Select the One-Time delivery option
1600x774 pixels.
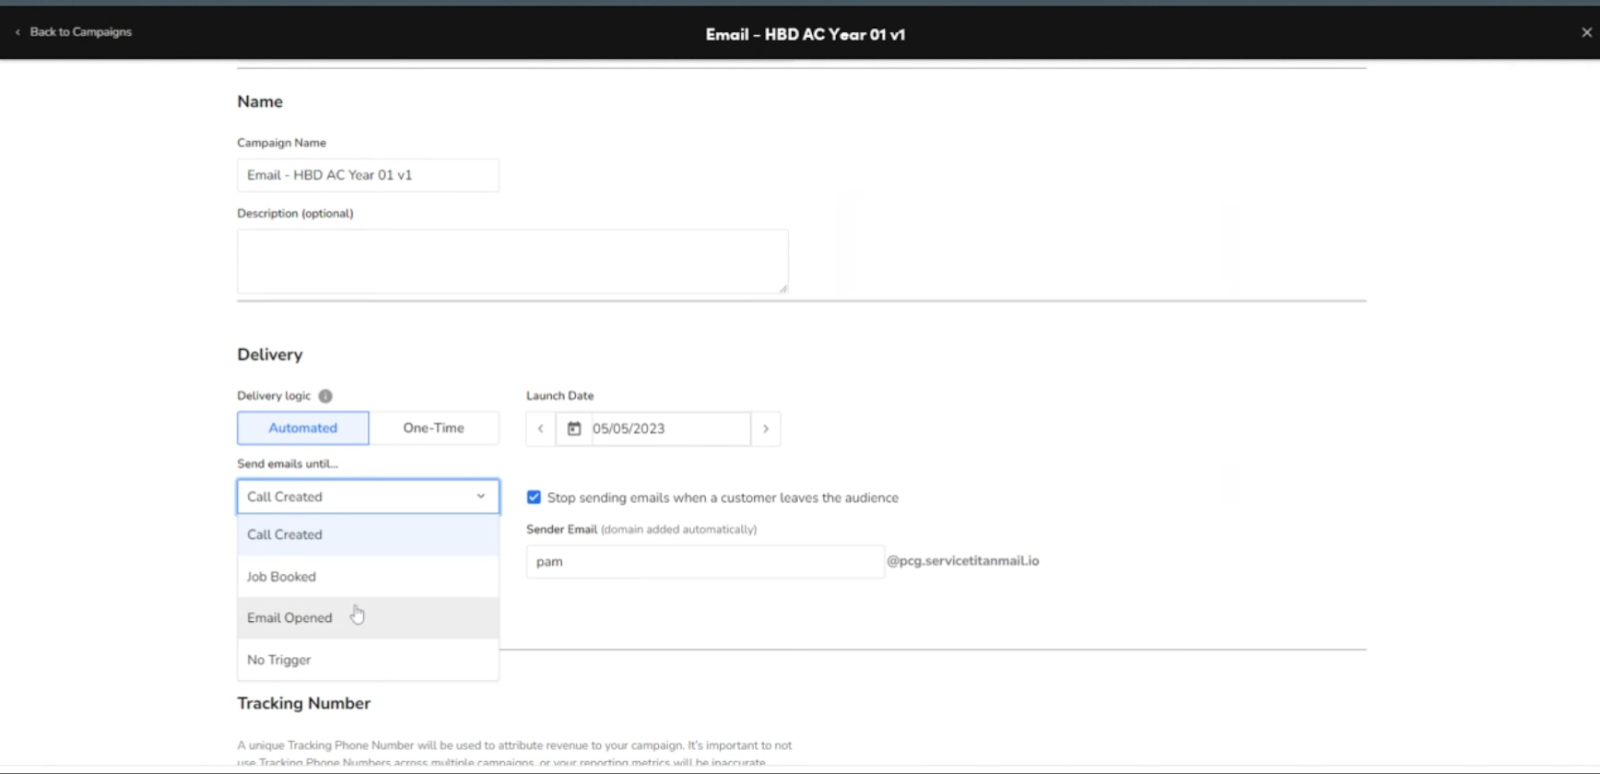click(x=434, y=428)
